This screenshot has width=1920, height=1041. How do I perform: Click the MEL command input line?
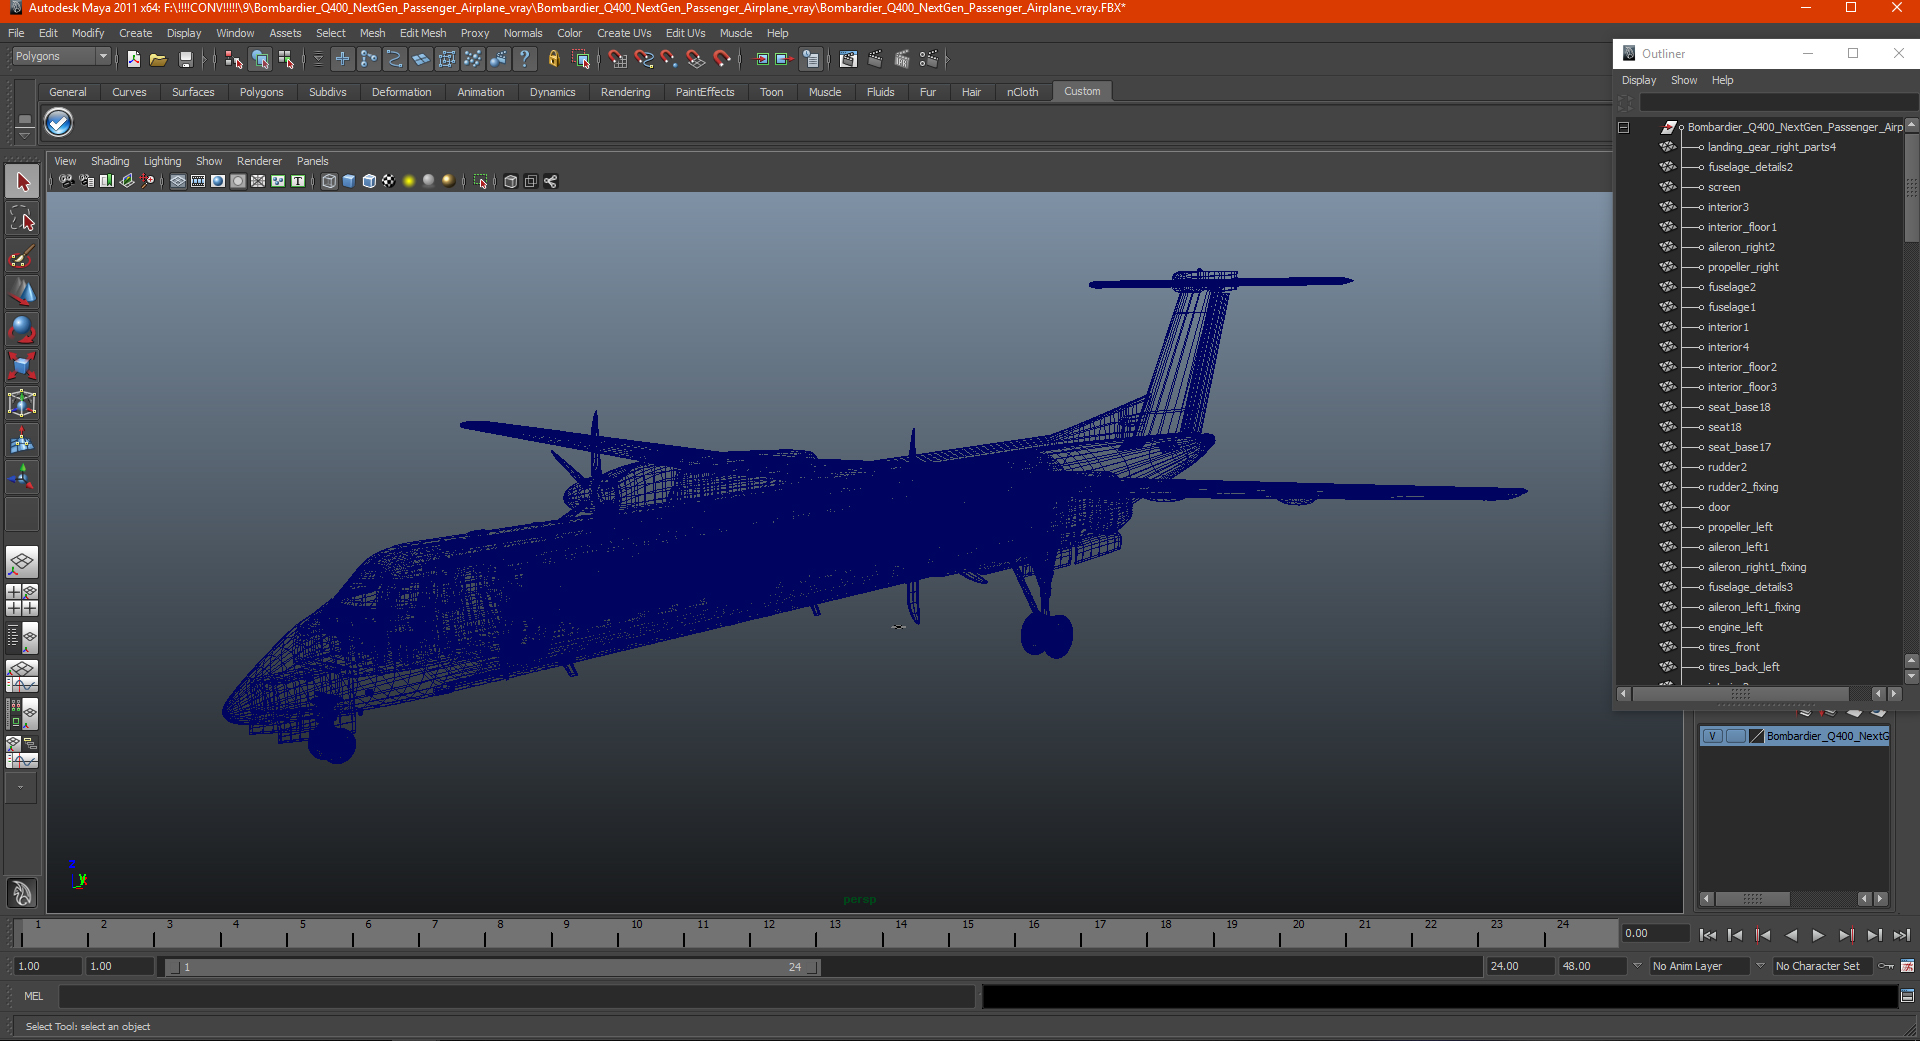pos(516,996)
